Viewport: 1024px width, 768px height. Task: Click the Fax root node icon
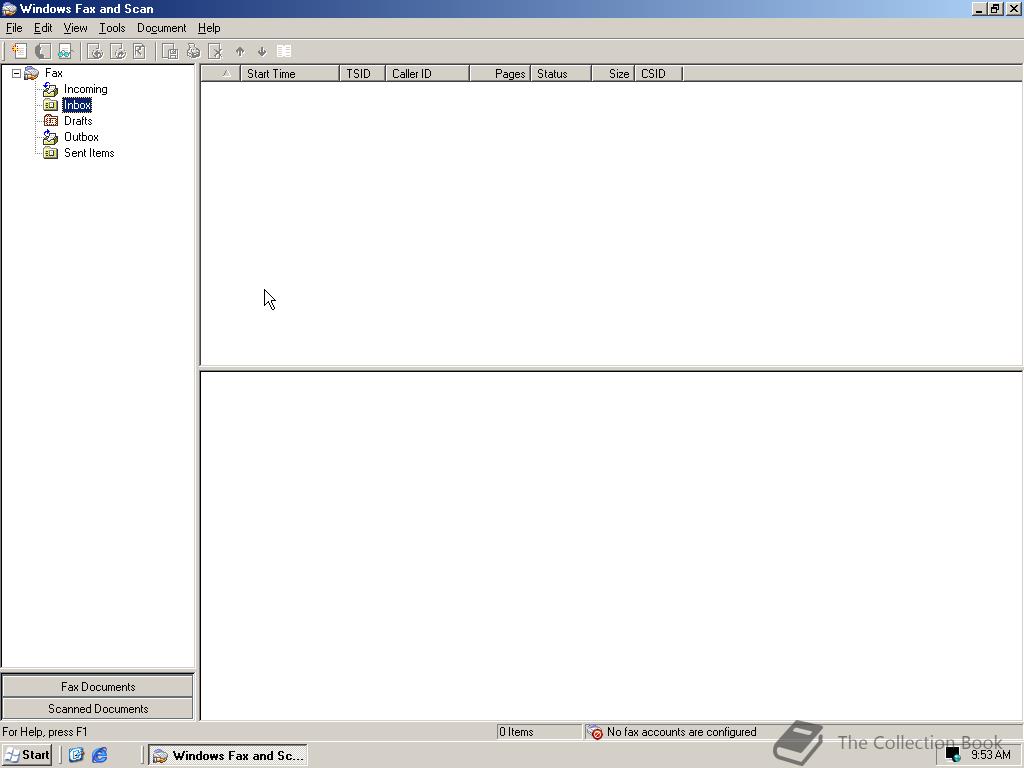pos(31,73)
